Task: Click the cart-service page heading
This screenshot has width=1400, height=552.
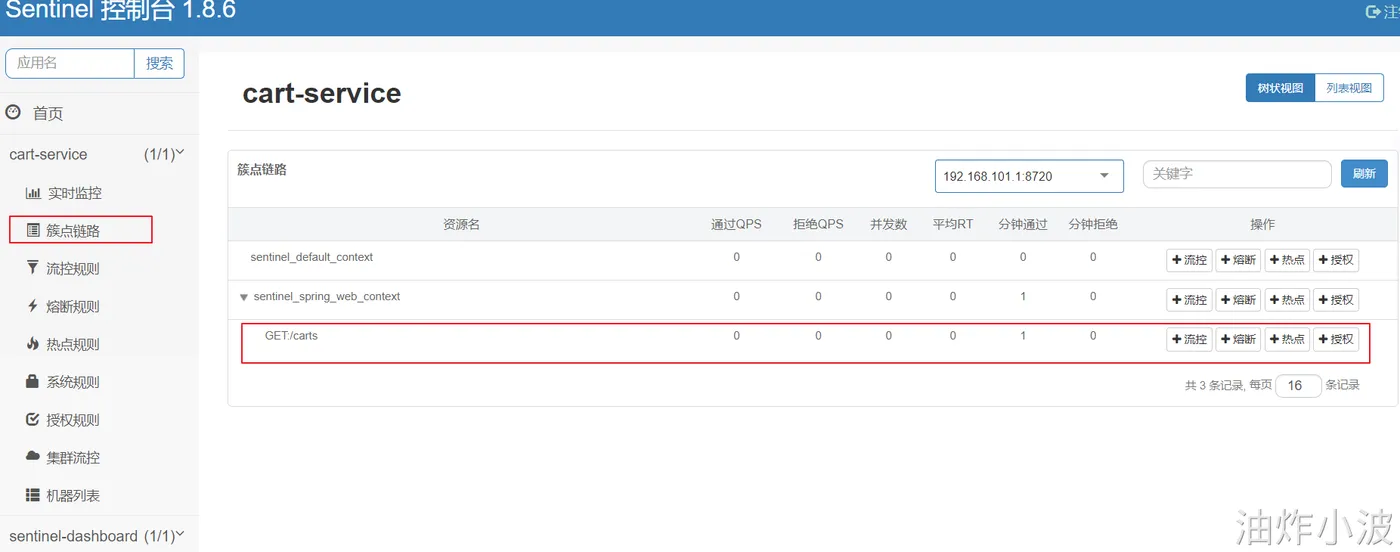Action: tap(322, 93)
